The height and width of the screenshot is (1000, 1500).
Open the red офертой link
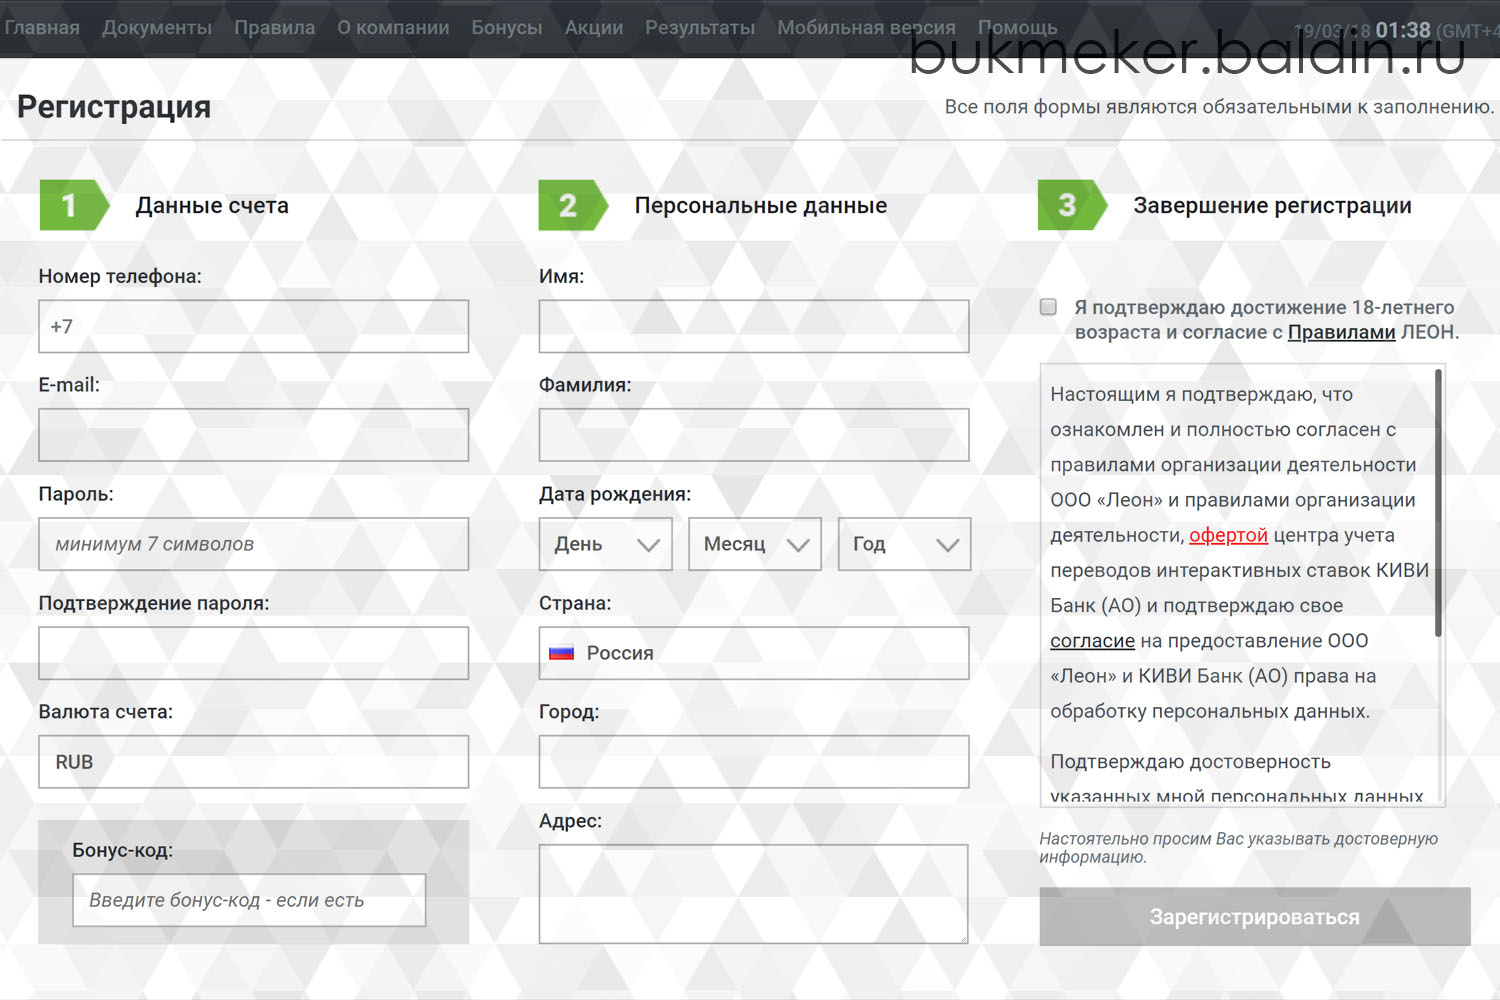(1228, 535)
